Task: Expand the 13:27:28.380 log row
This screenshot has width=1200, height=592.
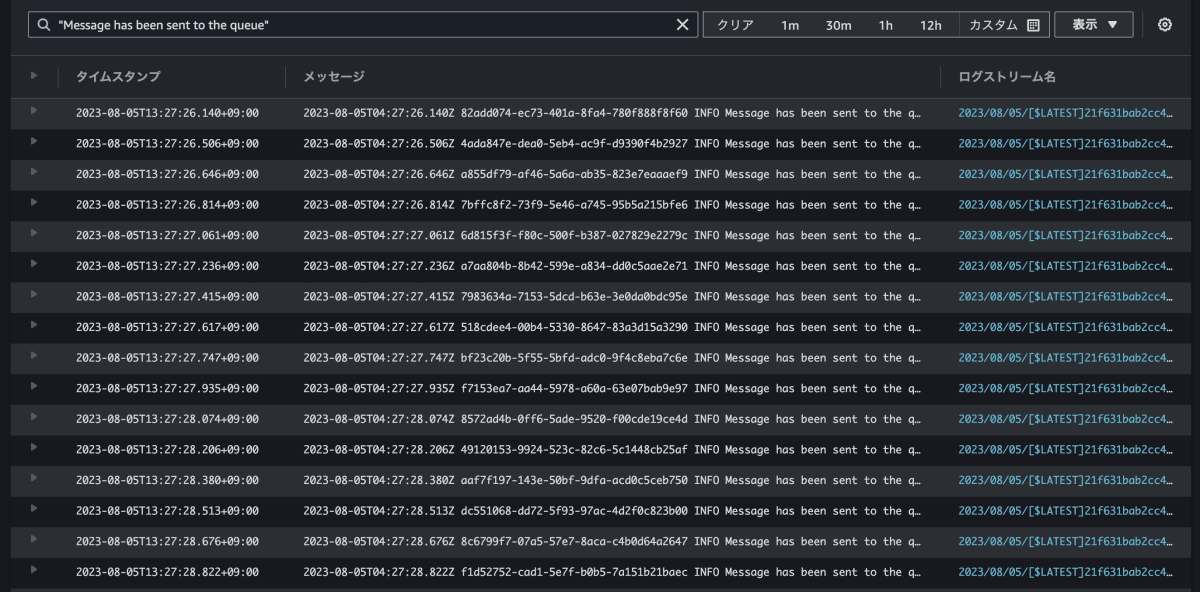Action: [x=34, y=478]
